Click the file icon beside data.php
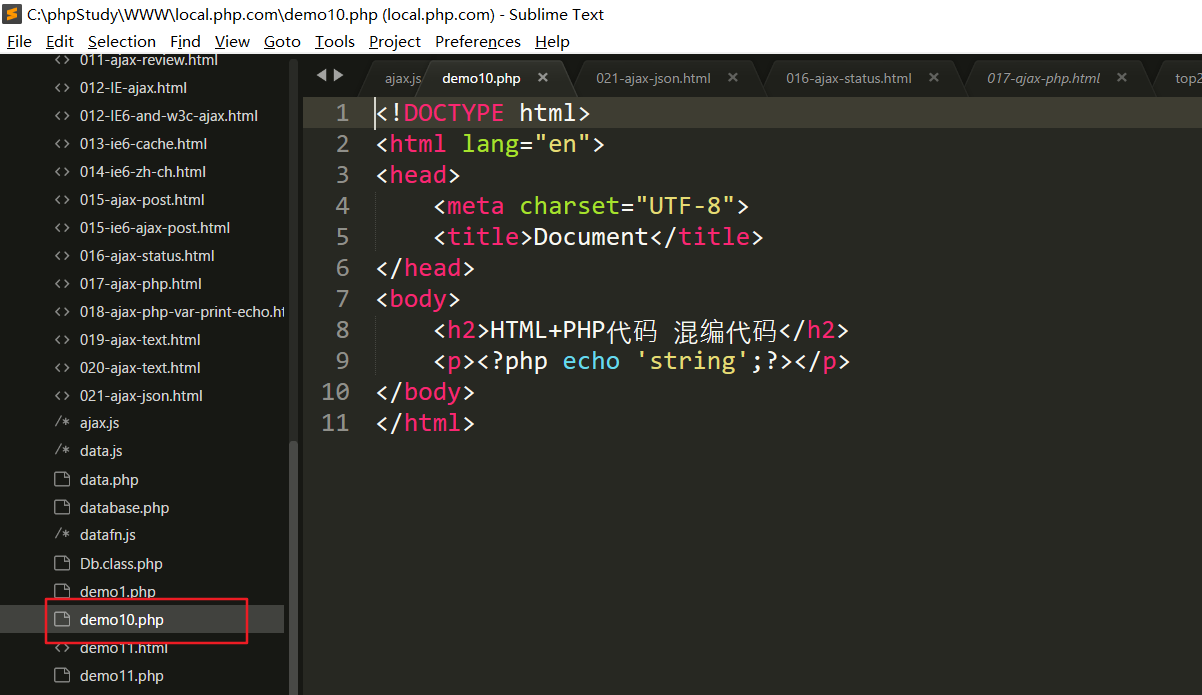The width and height of the screenshot is (1202, 695). [x=62, y=480]
